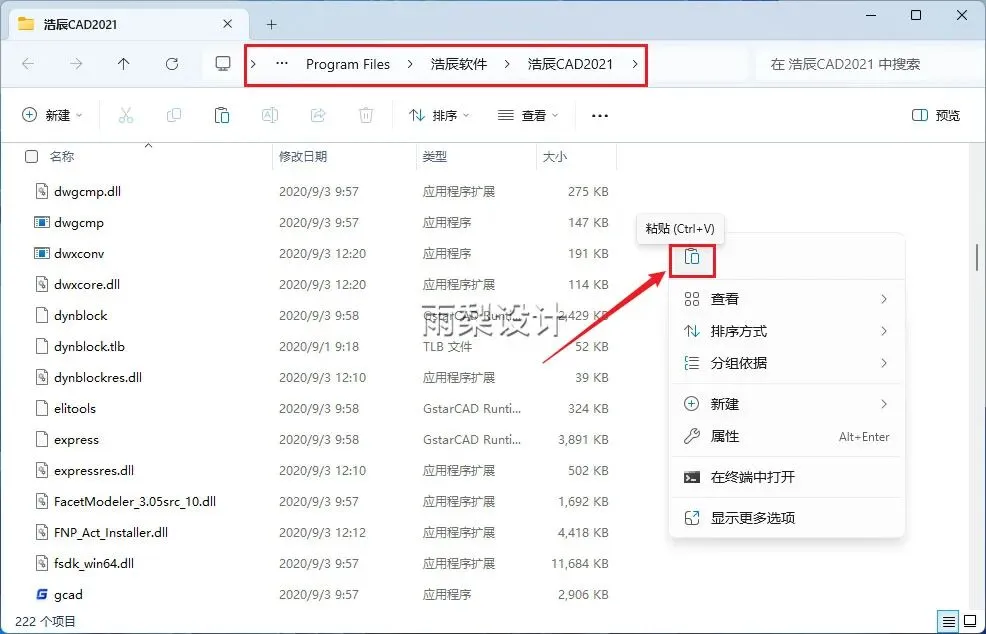Select file dwxcore.dll

coord(87,284)
